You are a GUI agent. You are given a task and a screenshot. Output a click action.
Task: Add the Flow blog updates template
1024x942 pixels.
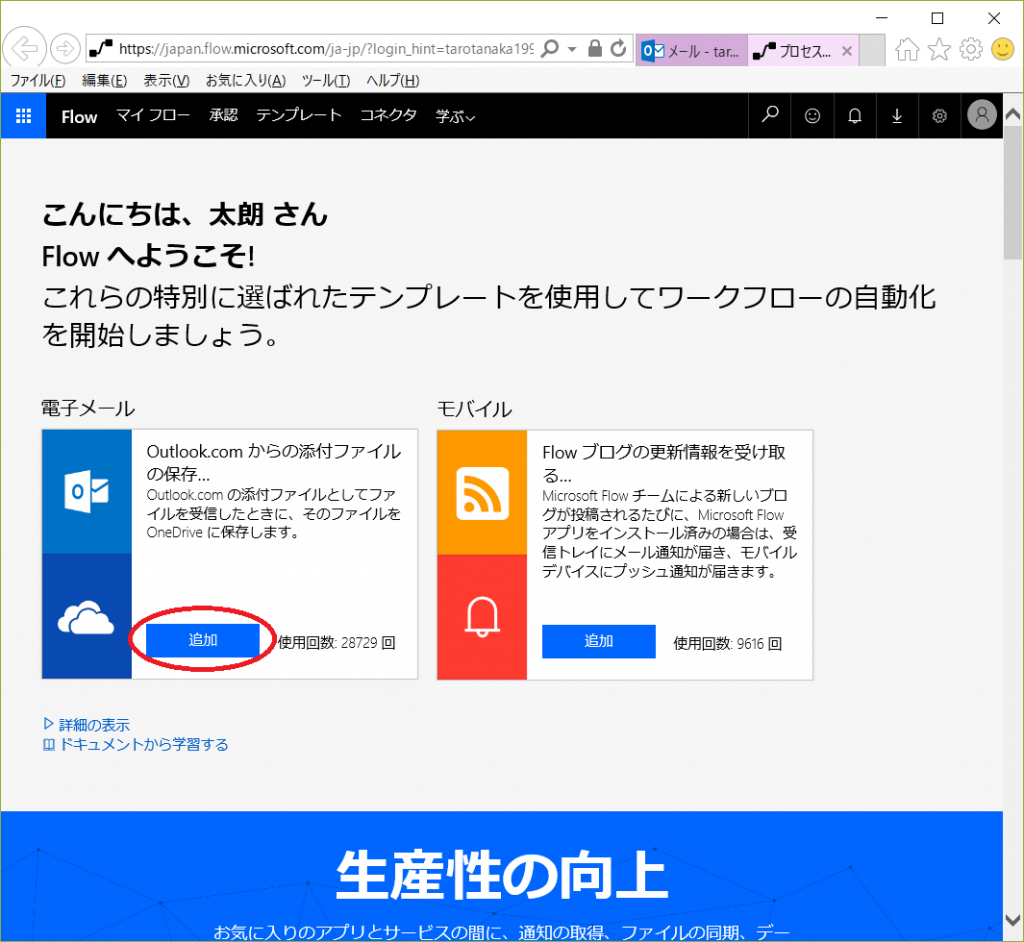599,642
